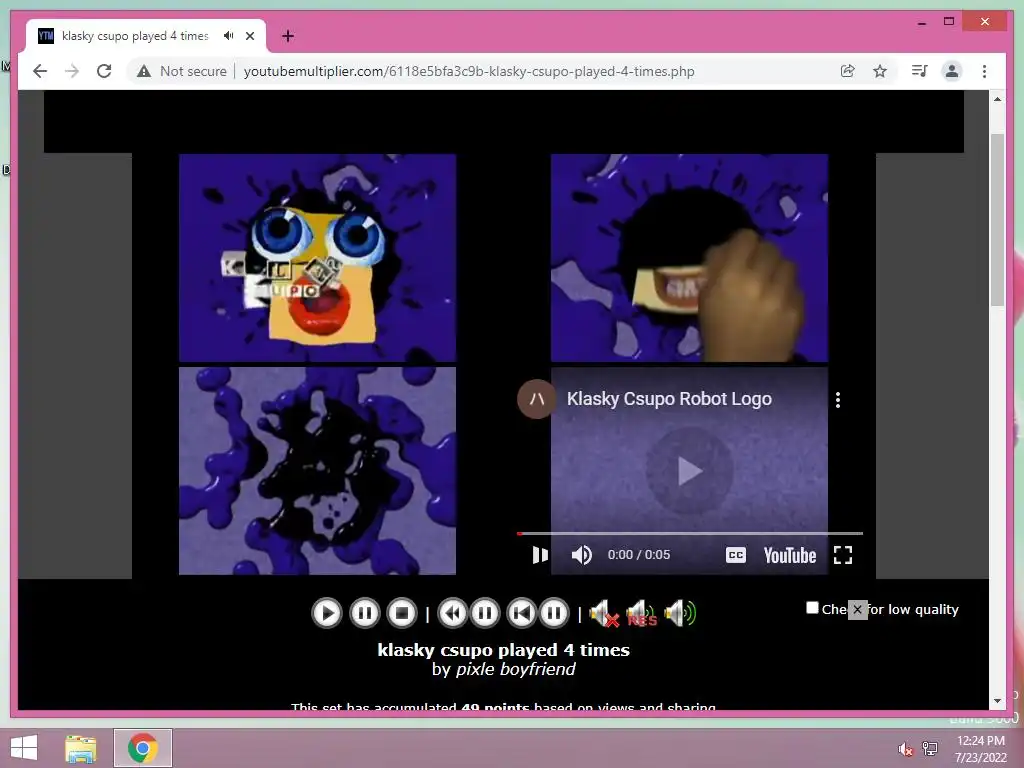Image resolution: width=1024 pixels, height=768 pixels.
Task: Select the klasky csupo played 4 times tab
Action: (x=135, y=36)
